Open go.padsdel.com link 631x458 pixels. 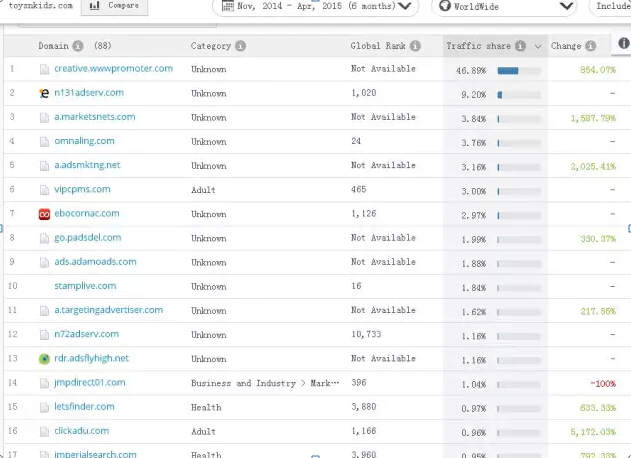tap(88, 237)
